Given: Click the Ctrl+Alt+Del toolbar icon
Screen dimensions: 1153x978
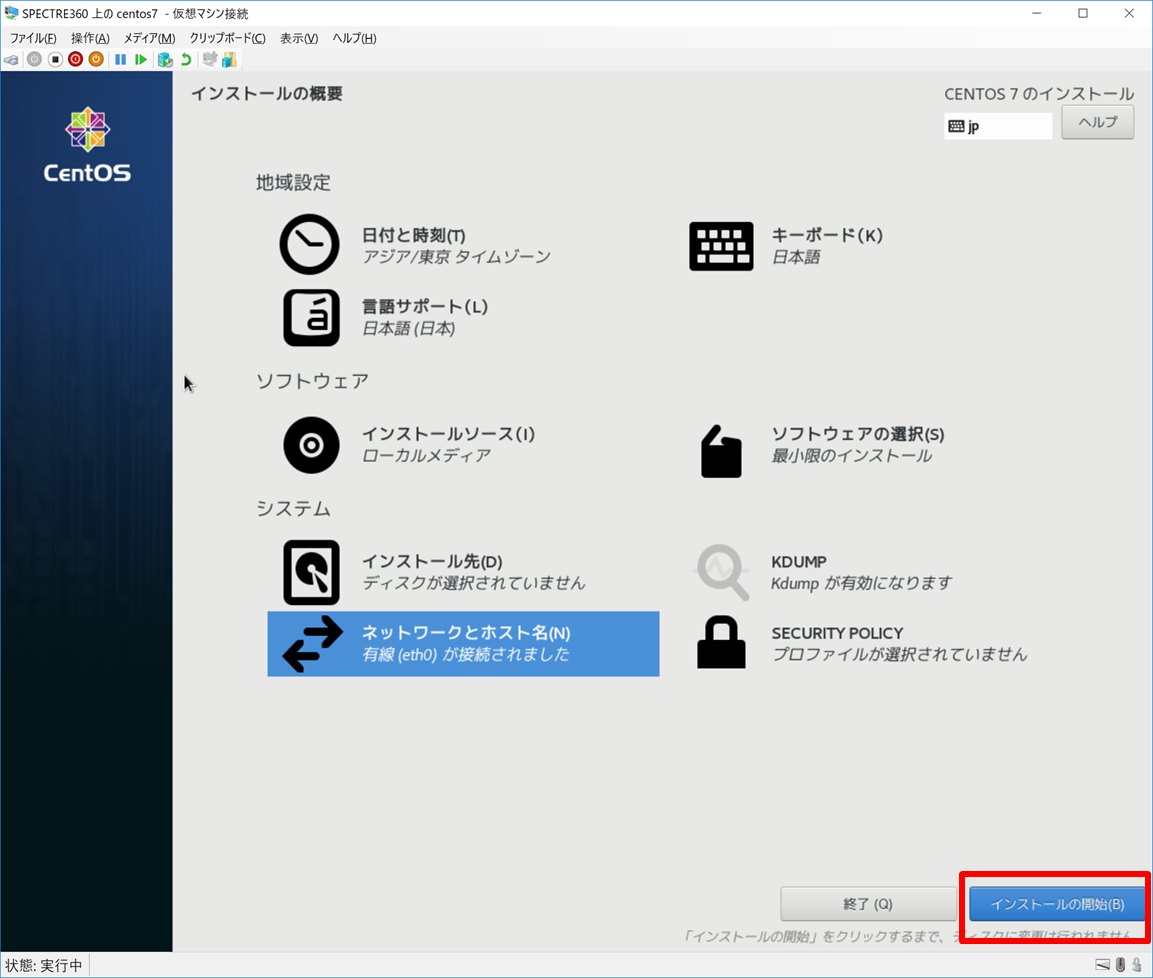Looking at the screenshot, I should click(x=11, y=60).
